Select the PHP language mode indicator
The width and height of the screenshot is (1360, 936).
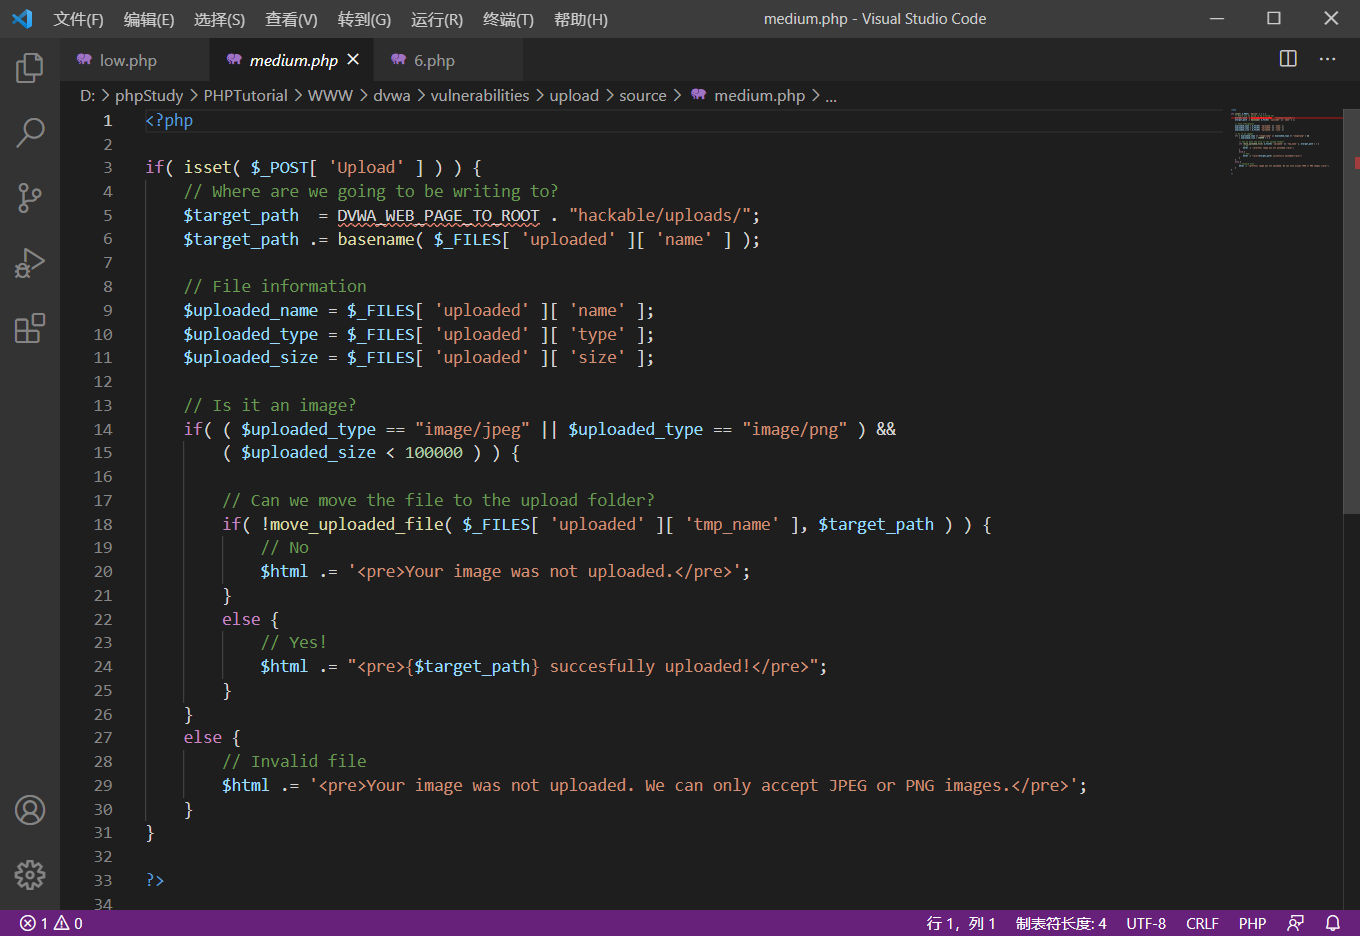[x=1252, y=923]
